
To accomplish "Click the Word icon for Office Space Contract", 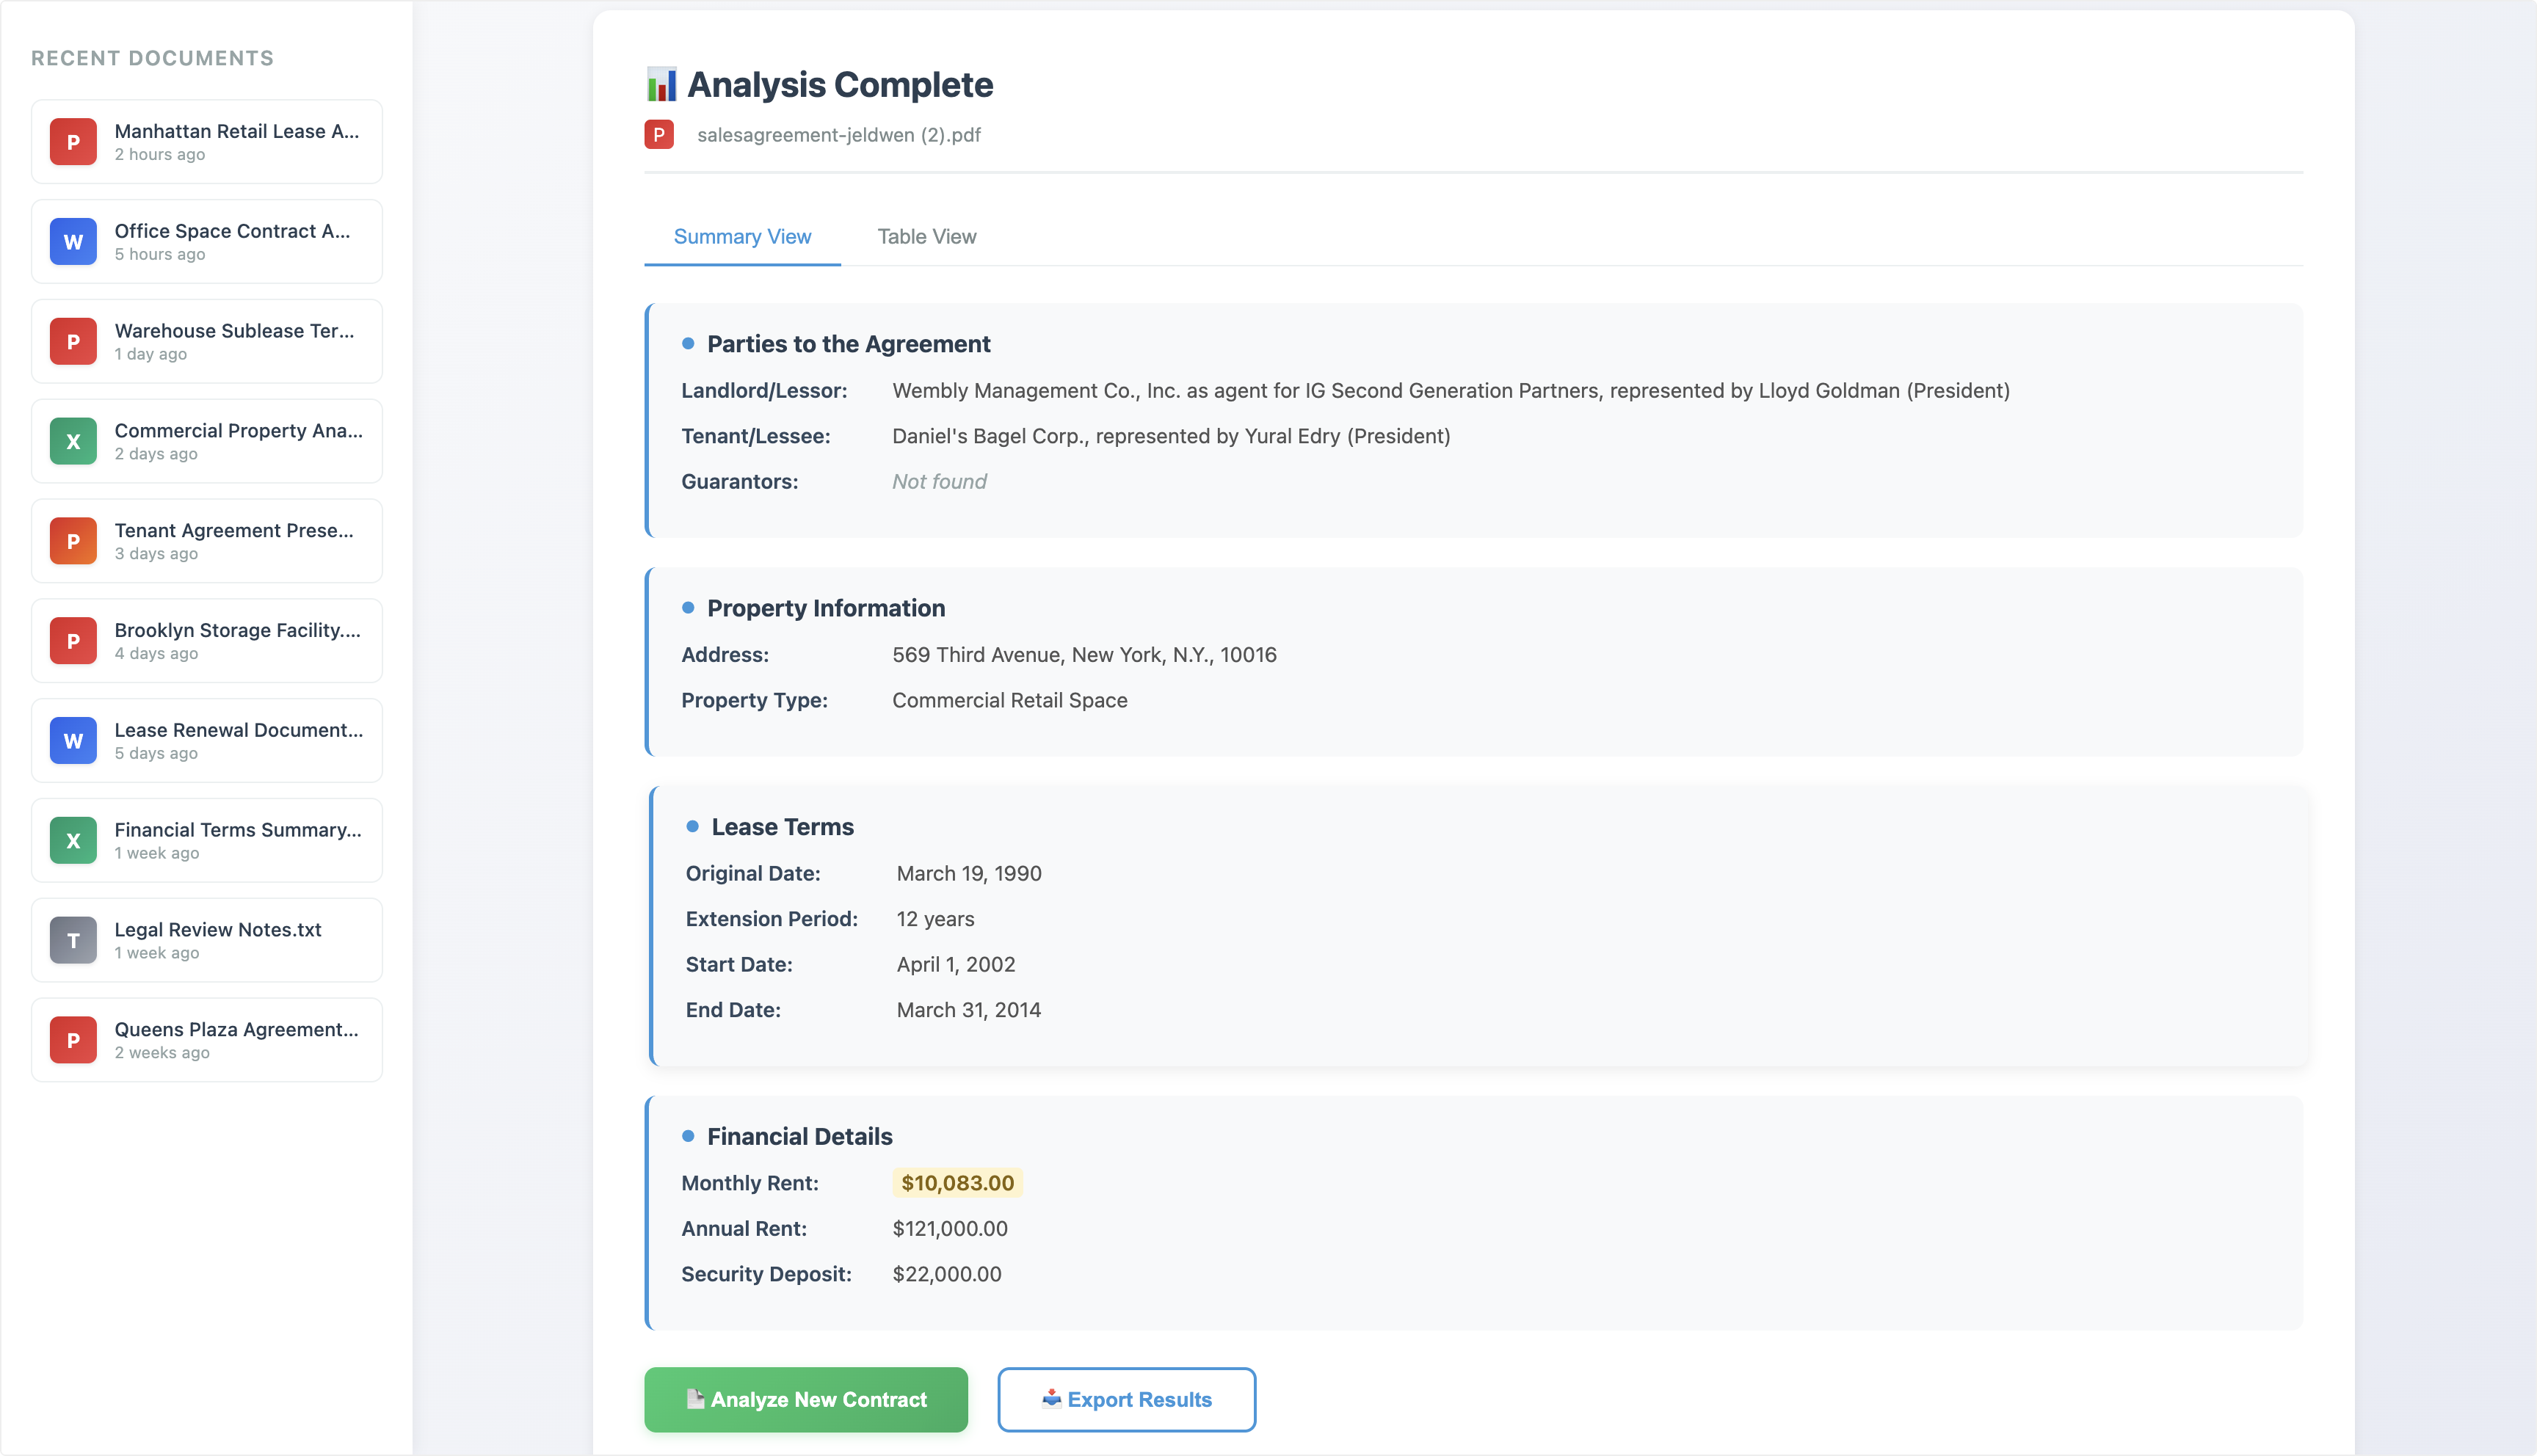I will 73,242.
